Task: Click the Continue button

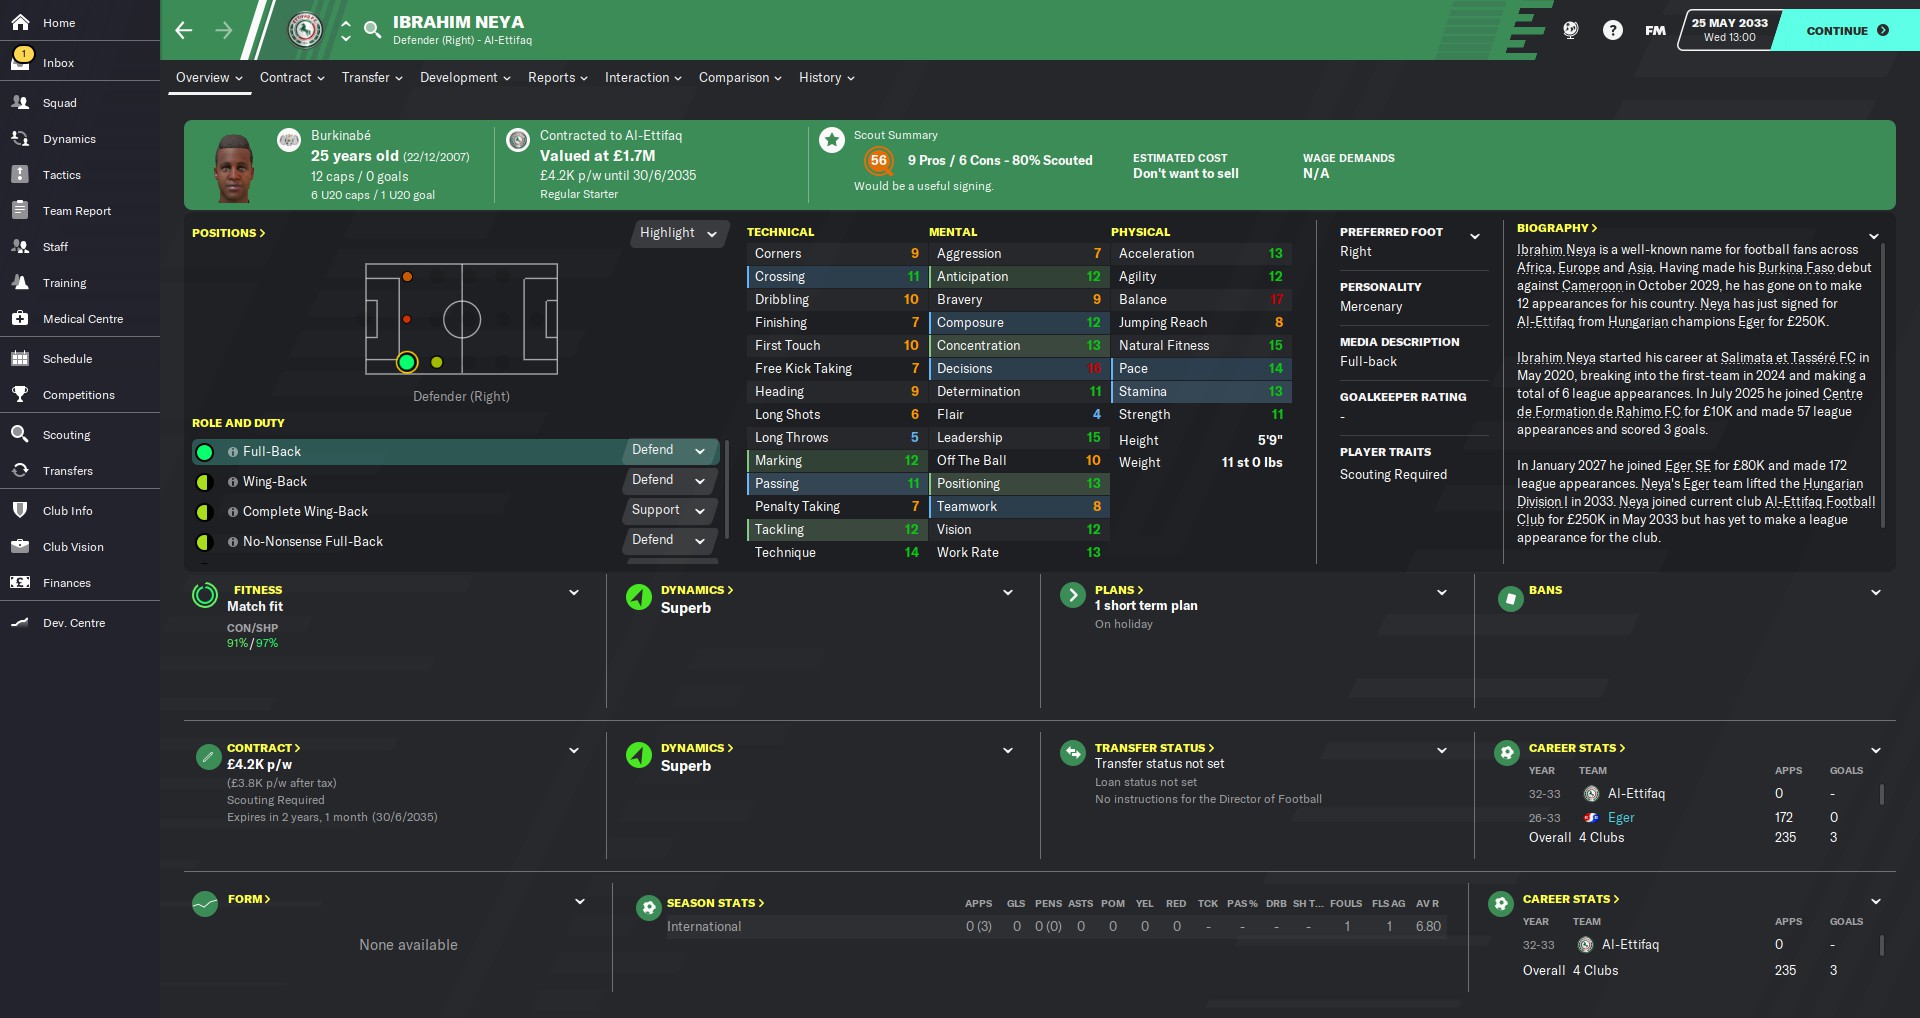Action: 1847,30
